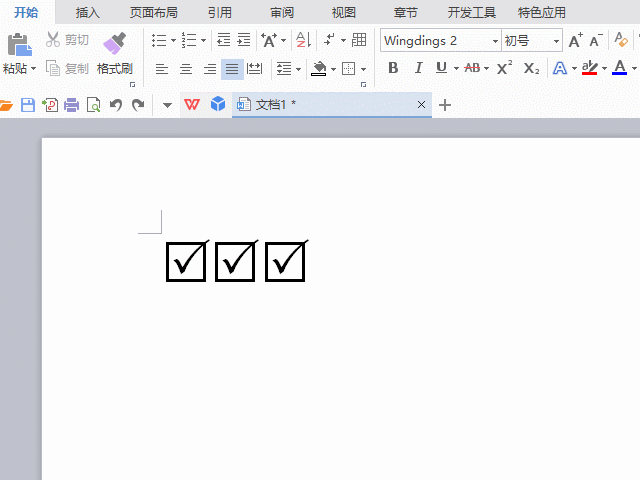Screen dimensions: 640x480
Task: Apply red highlight color
Action: 589,68
